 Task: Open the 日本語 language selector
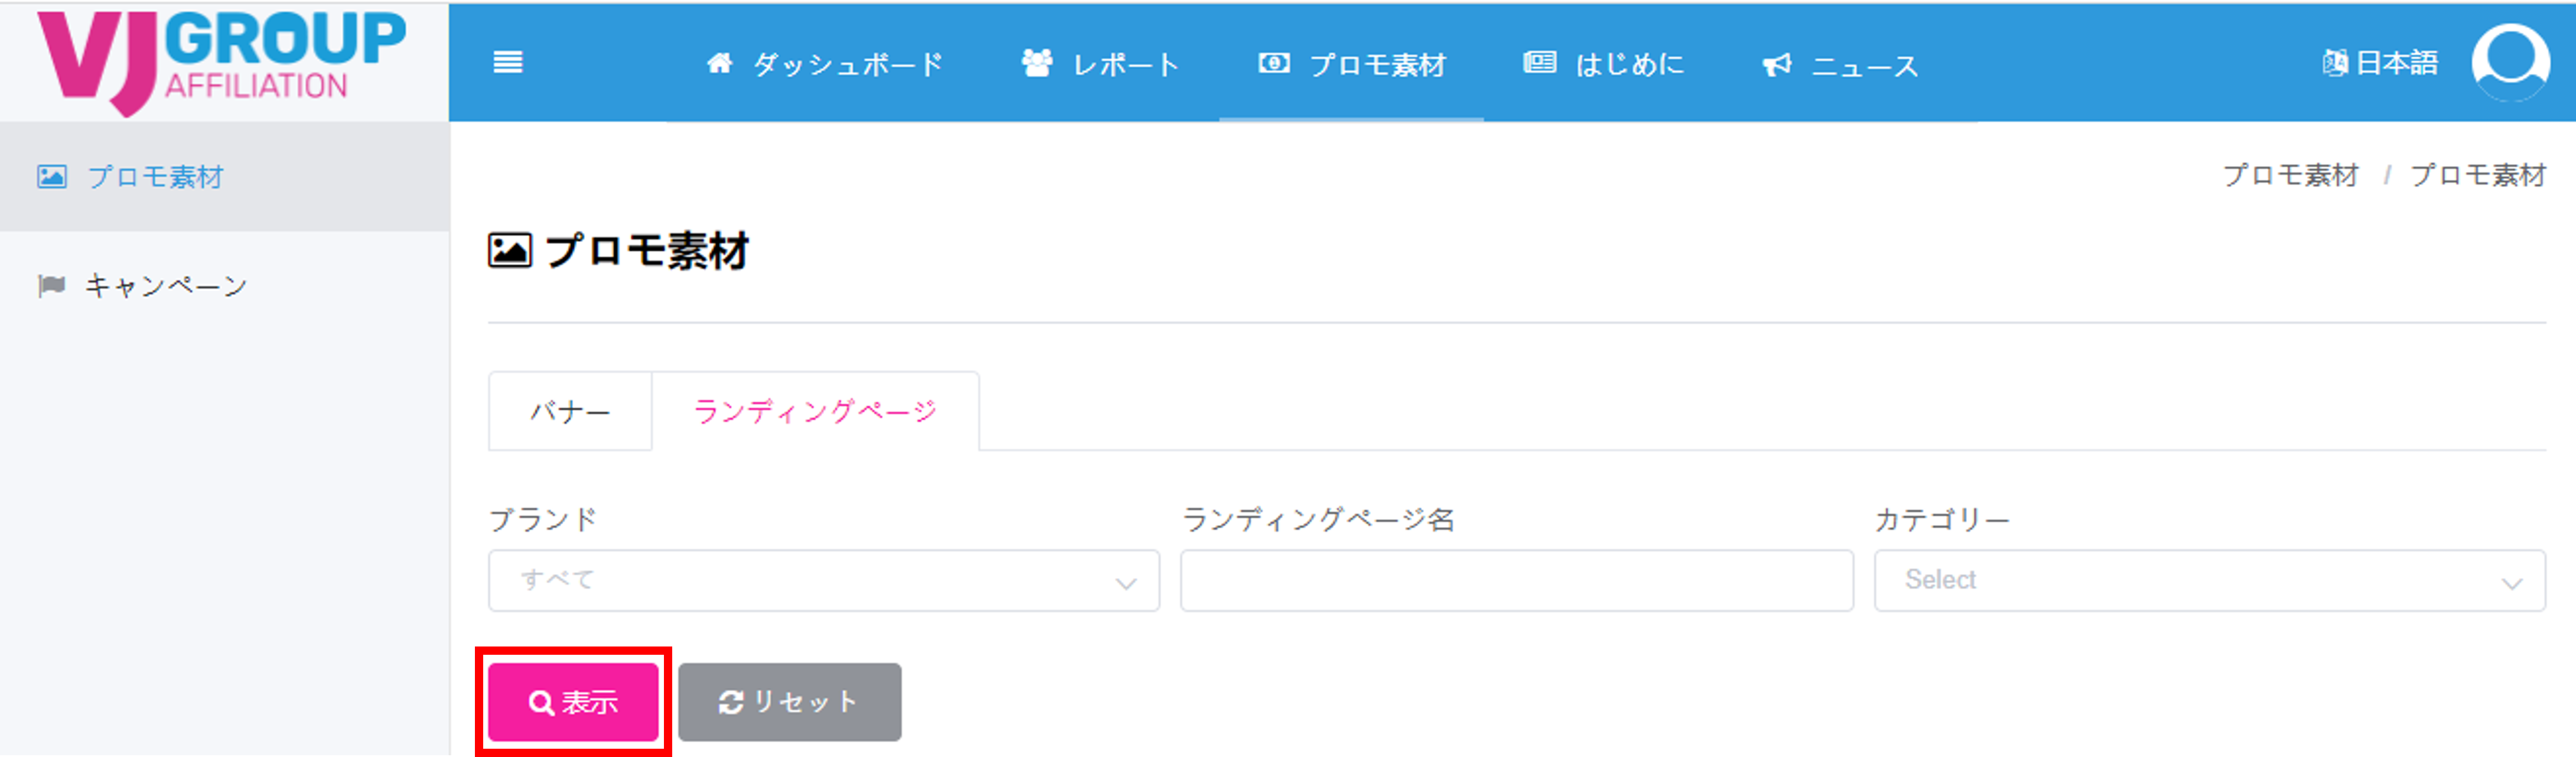2380,63
